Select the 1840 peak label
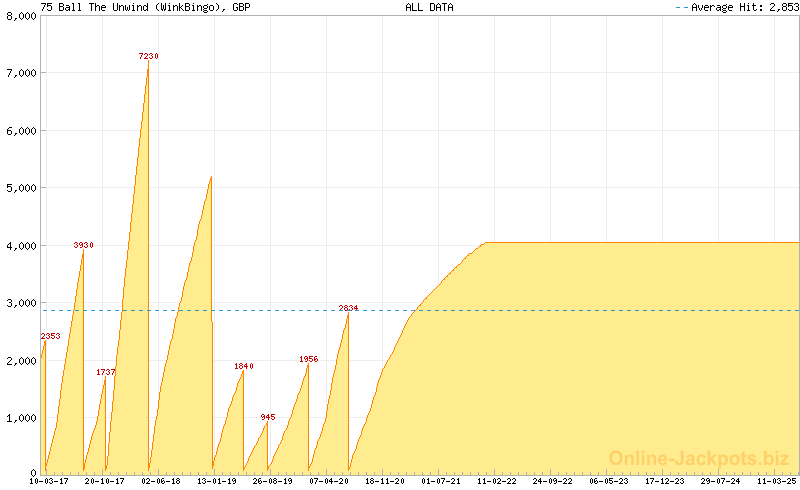 pyautogui.click(x=244, y=366)
